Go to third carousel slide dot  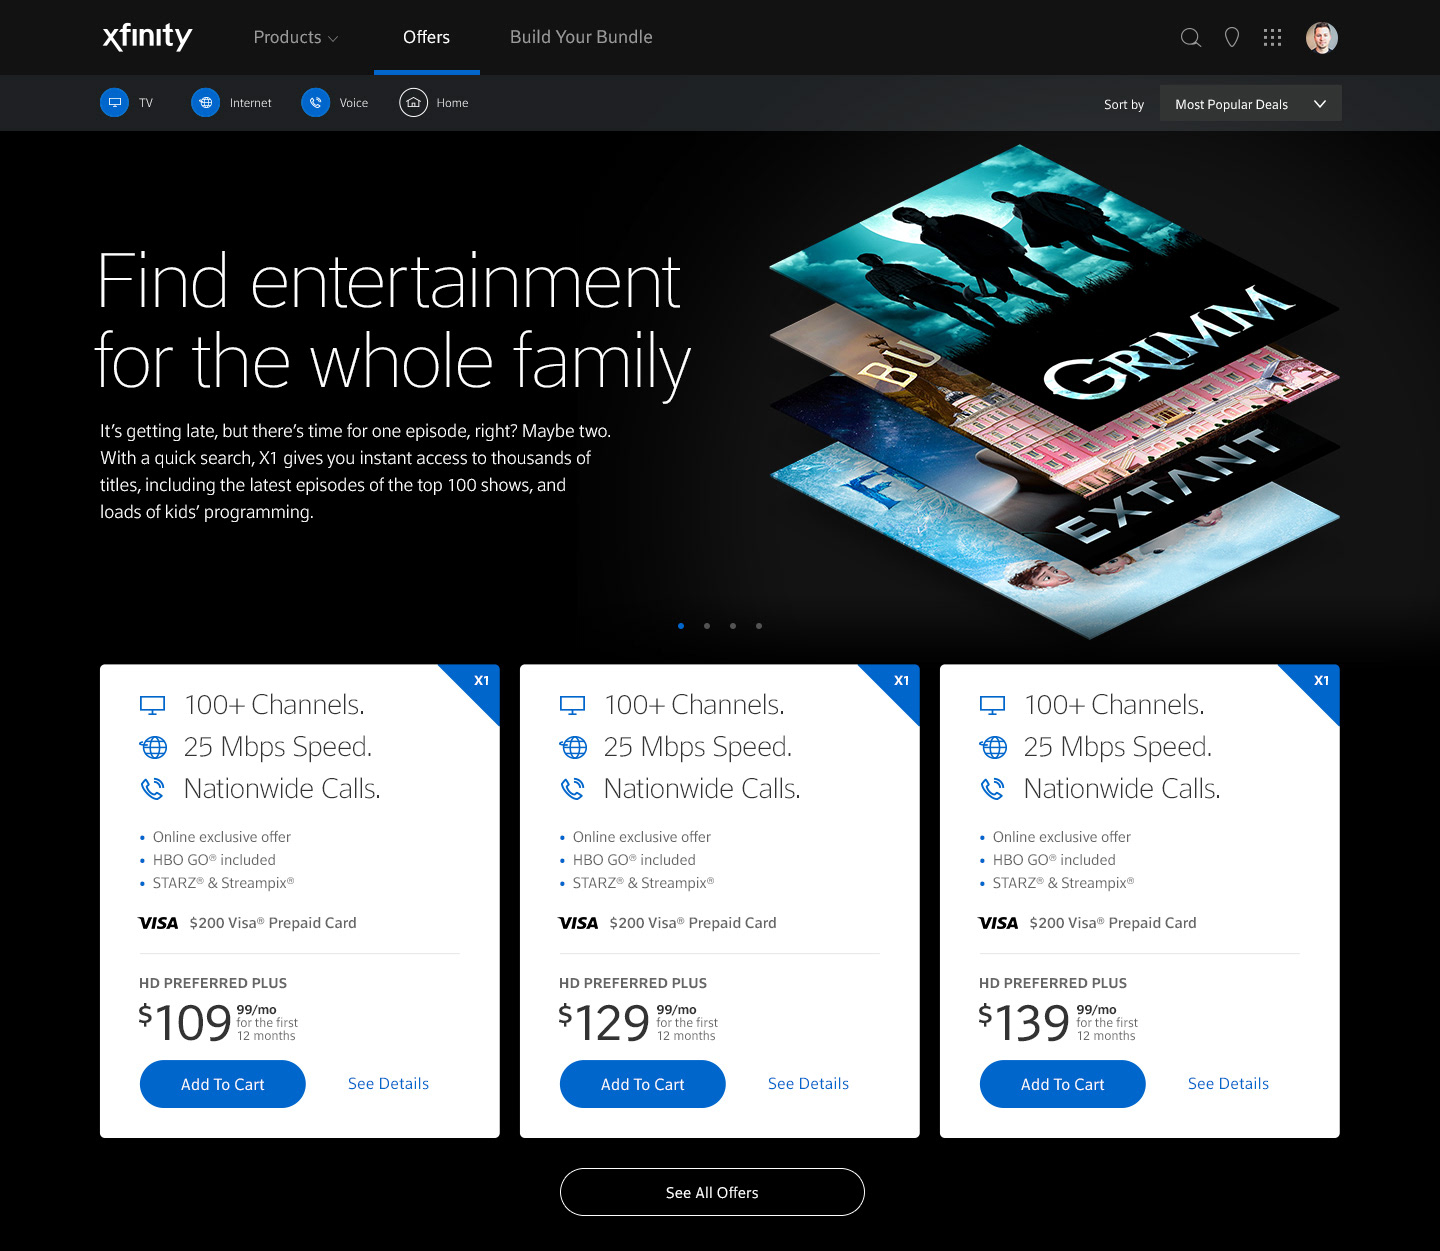[733, 626]
